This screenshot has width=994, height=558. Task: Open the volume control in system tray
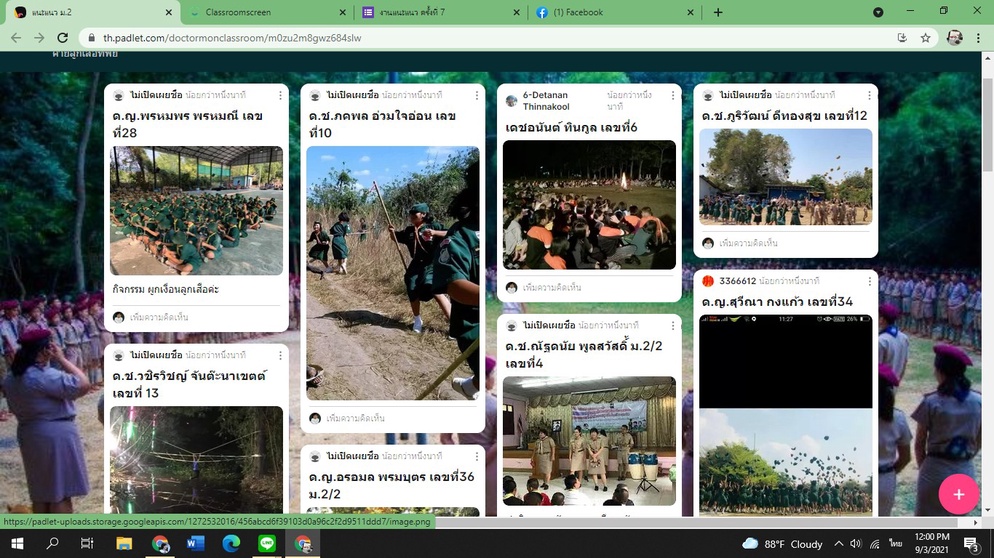856,544
